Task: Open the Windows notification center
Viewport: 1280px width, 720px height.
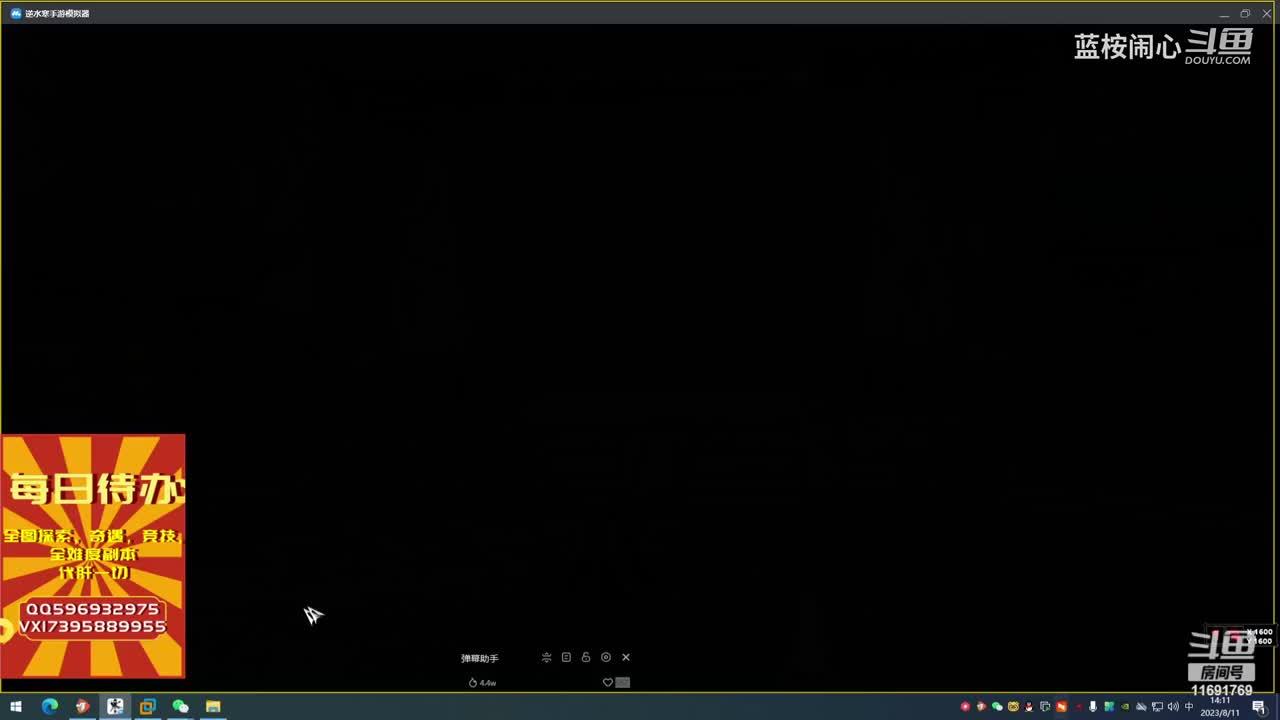Action: (x=1258, y=707)
